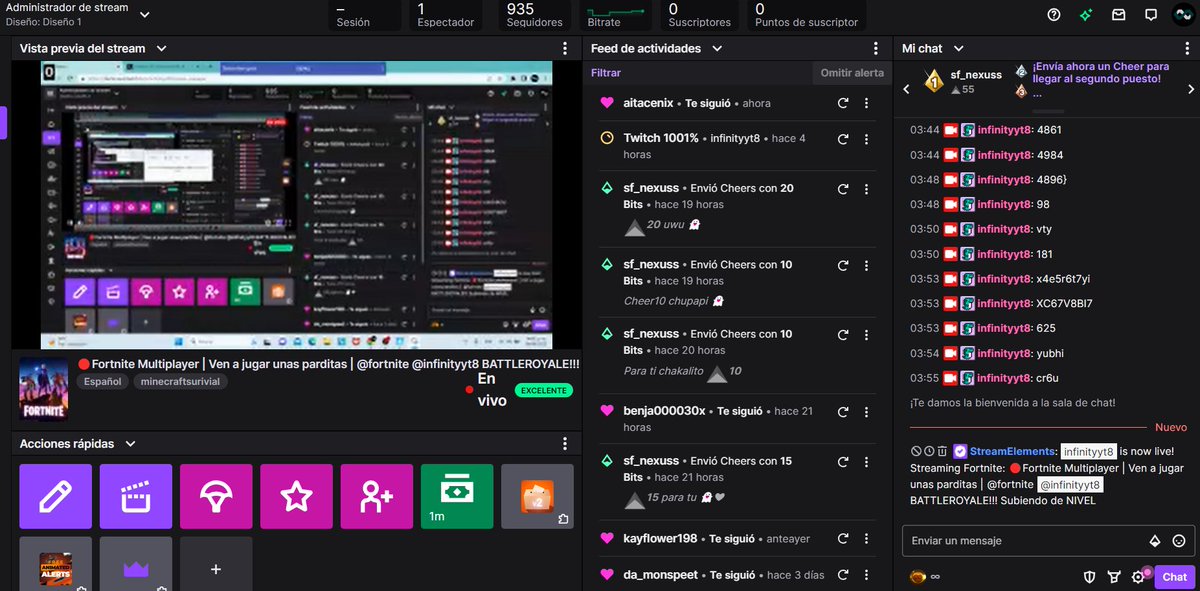Screen dimensions: 1200x591
Task: Click the Fortnite category box art
Action: pyautogui.click(x=43, y=388)
